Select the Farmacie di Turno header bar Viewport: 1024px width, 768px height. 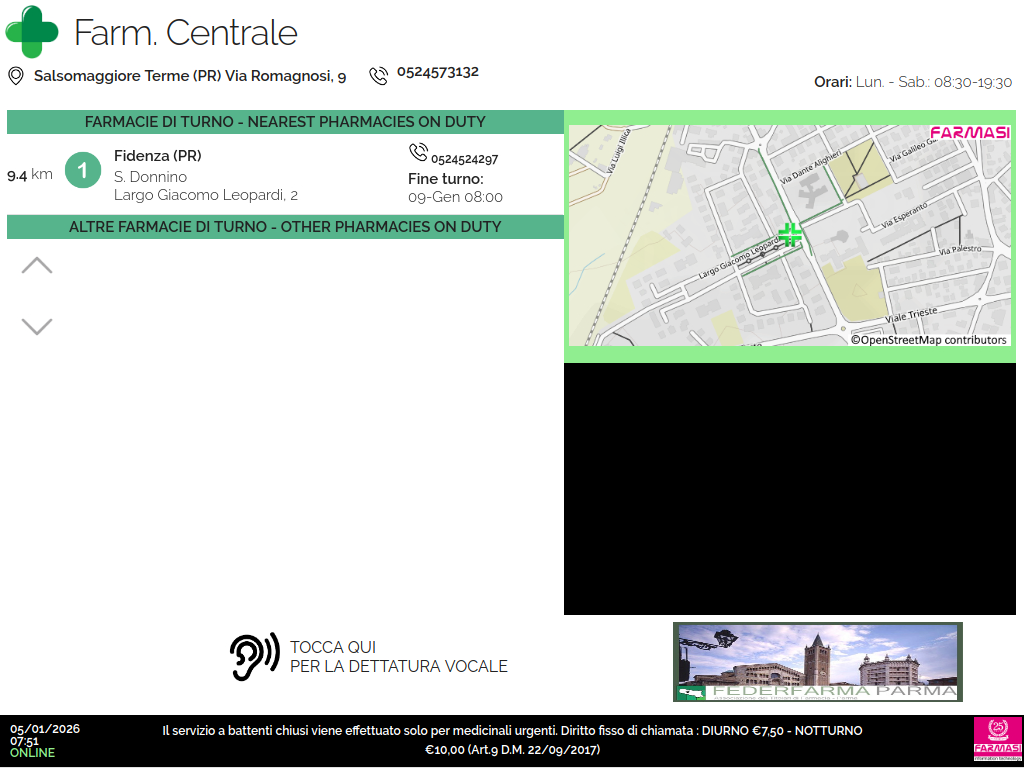click(x=285, y=122)
